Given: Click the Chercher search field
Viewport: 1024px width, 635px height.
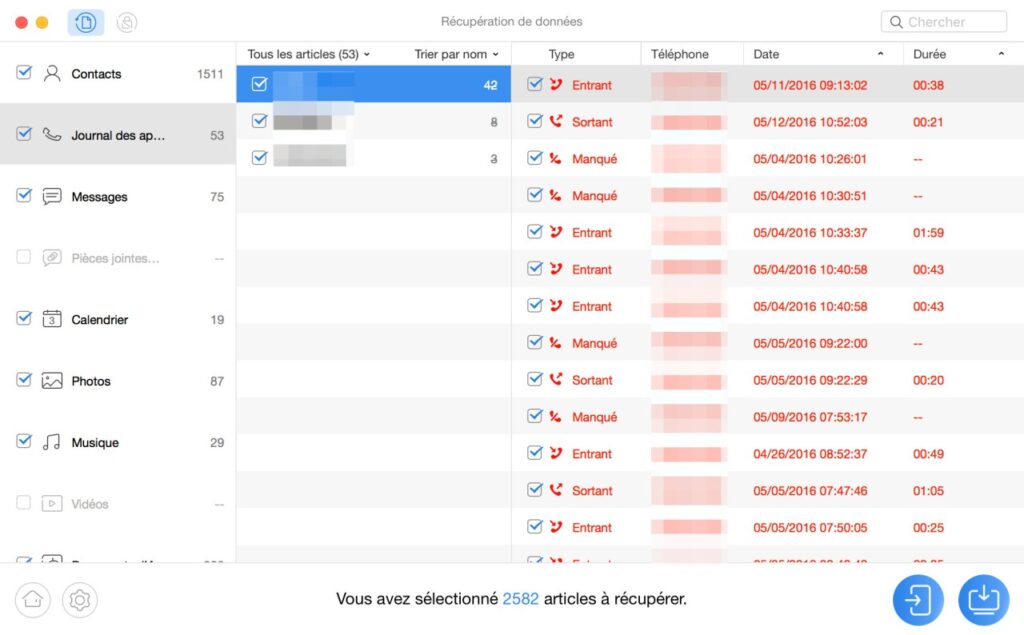Looking at the screenshot, I should click(944, 22).
